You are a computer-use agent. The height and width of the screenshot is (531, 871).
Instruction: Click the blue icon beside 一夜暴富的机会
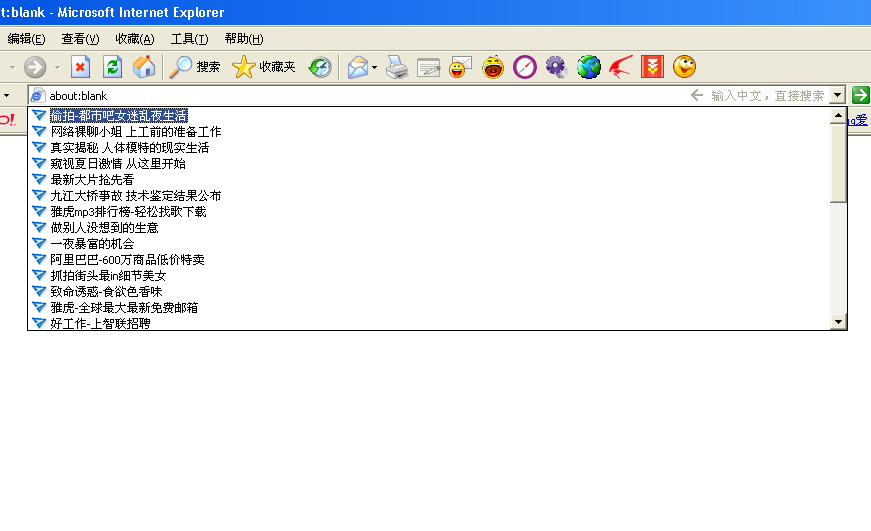39,243
